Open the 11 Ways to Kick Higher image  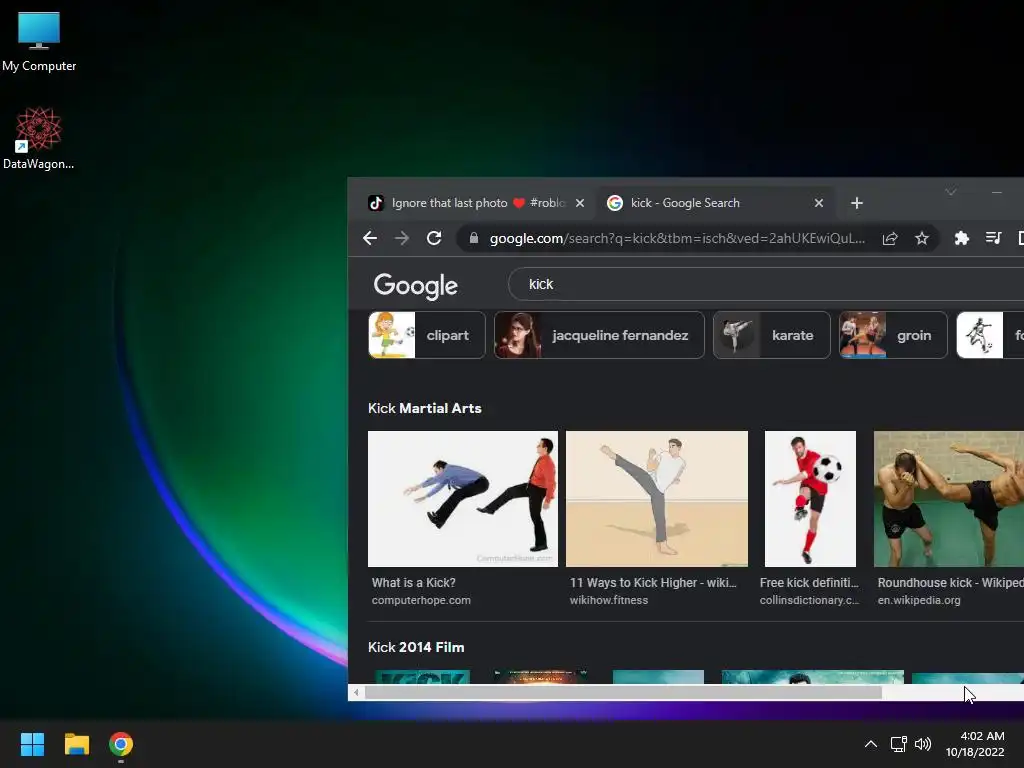click(x=657, y=498)
